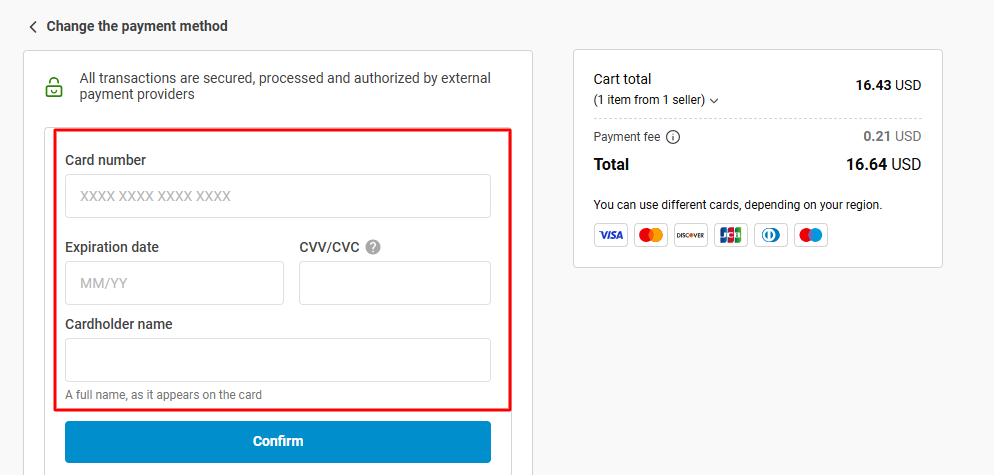994x475 pixels.
Task: Click the Visa card logo
Action: (611, 235)
